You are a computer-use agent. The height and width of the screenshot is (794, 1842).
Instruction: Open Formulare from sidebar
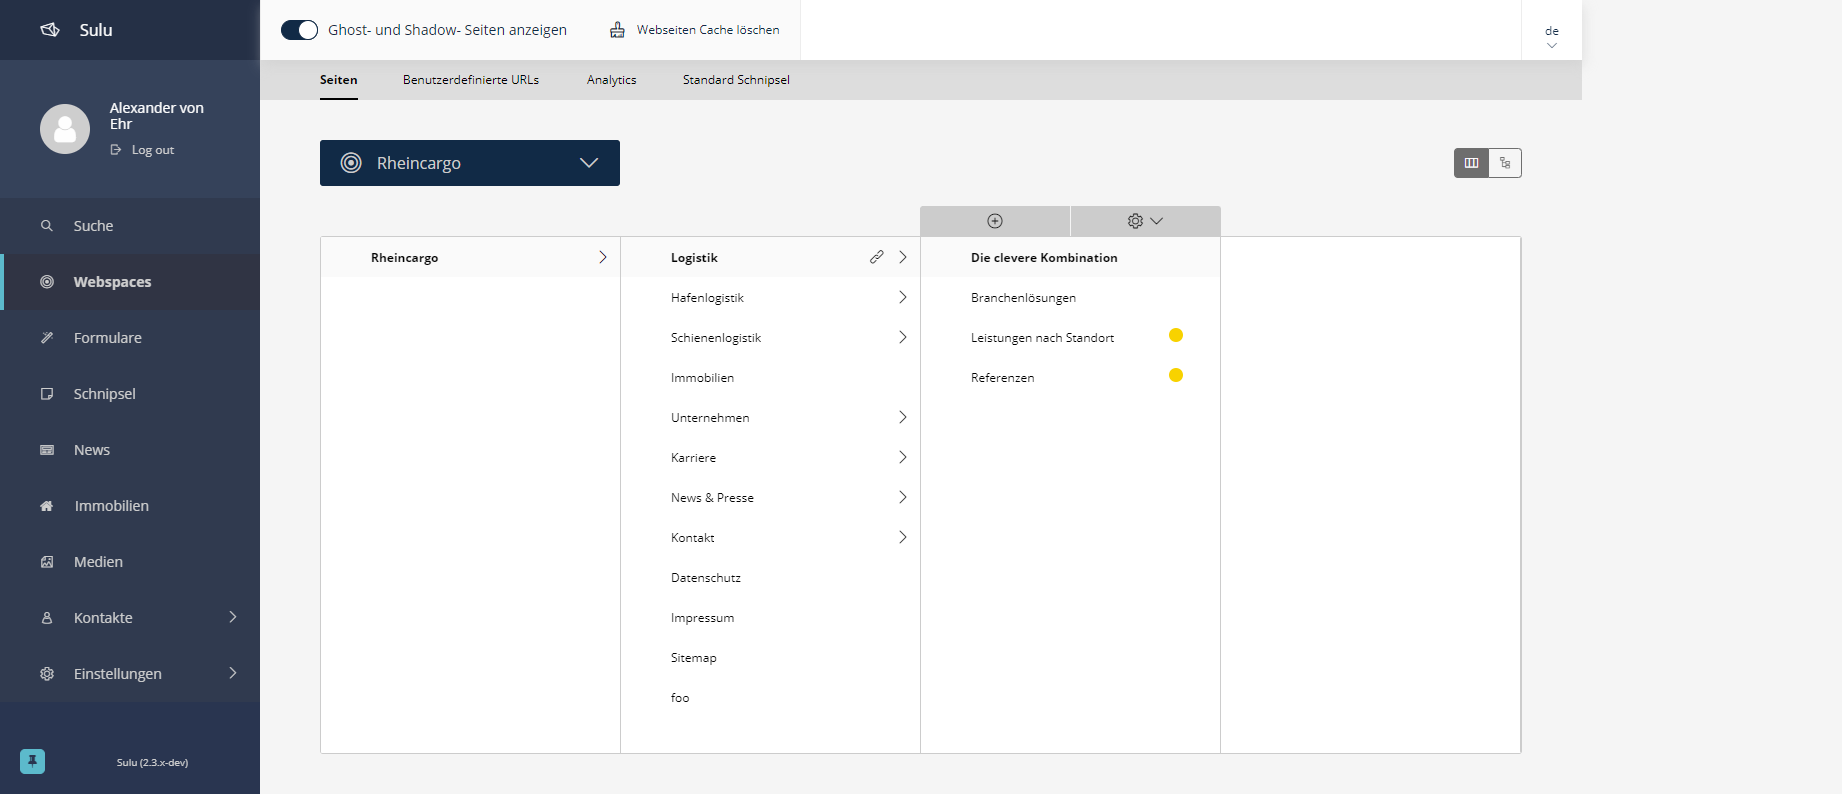click(107, 338)
